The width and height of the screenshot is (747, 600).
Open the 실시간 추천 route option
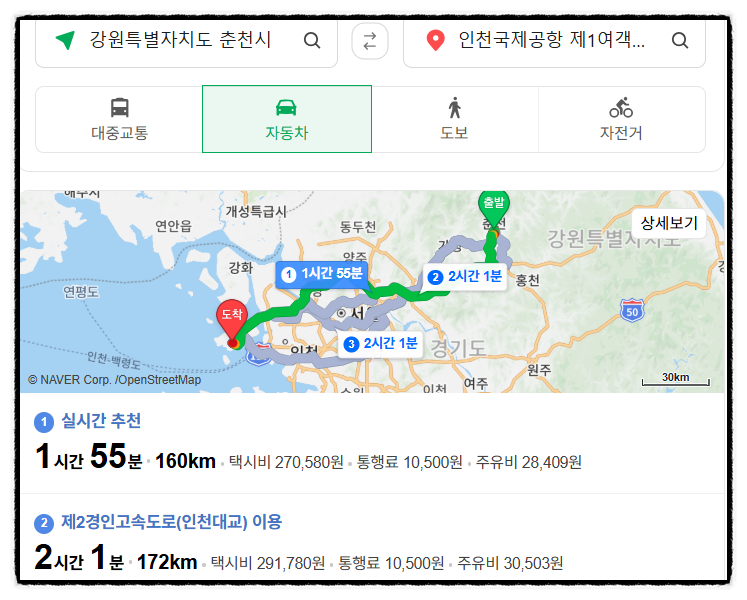click(x=101, y=421)
